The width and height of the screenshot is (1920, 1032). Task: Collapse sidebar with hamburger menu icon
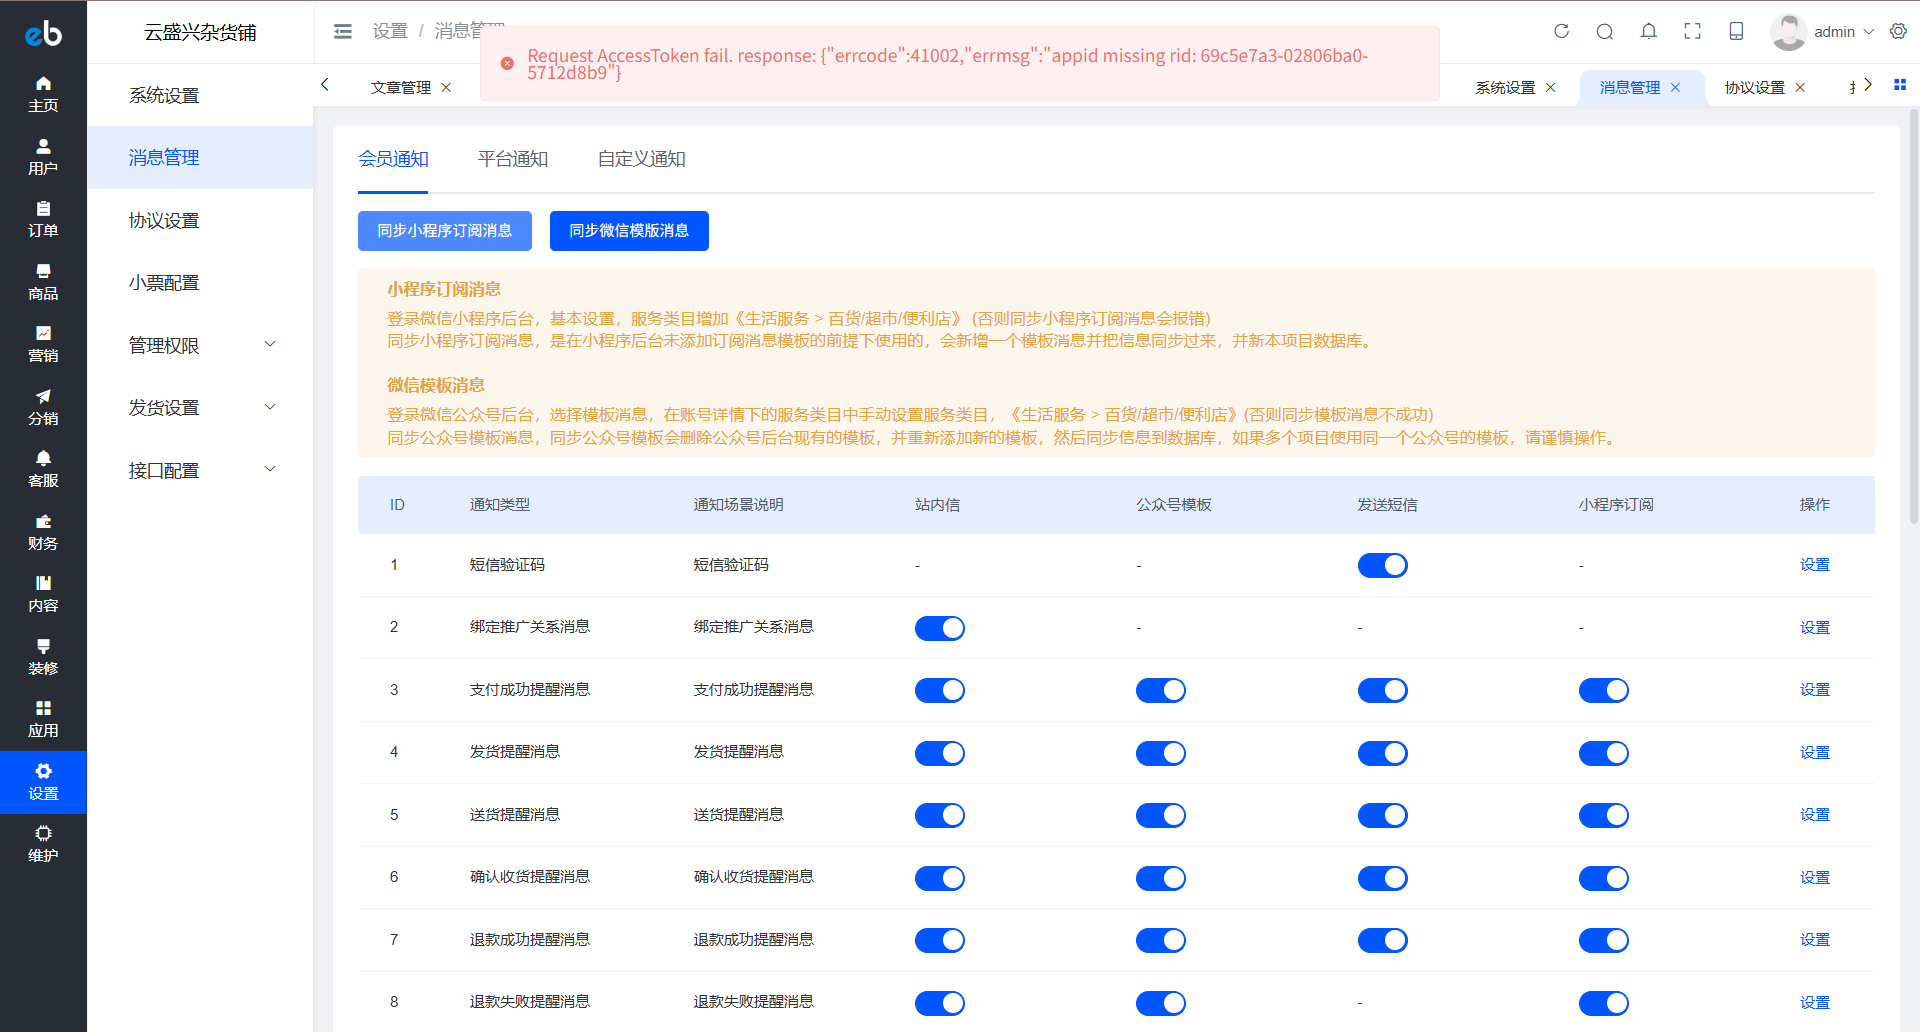[343, 31]
